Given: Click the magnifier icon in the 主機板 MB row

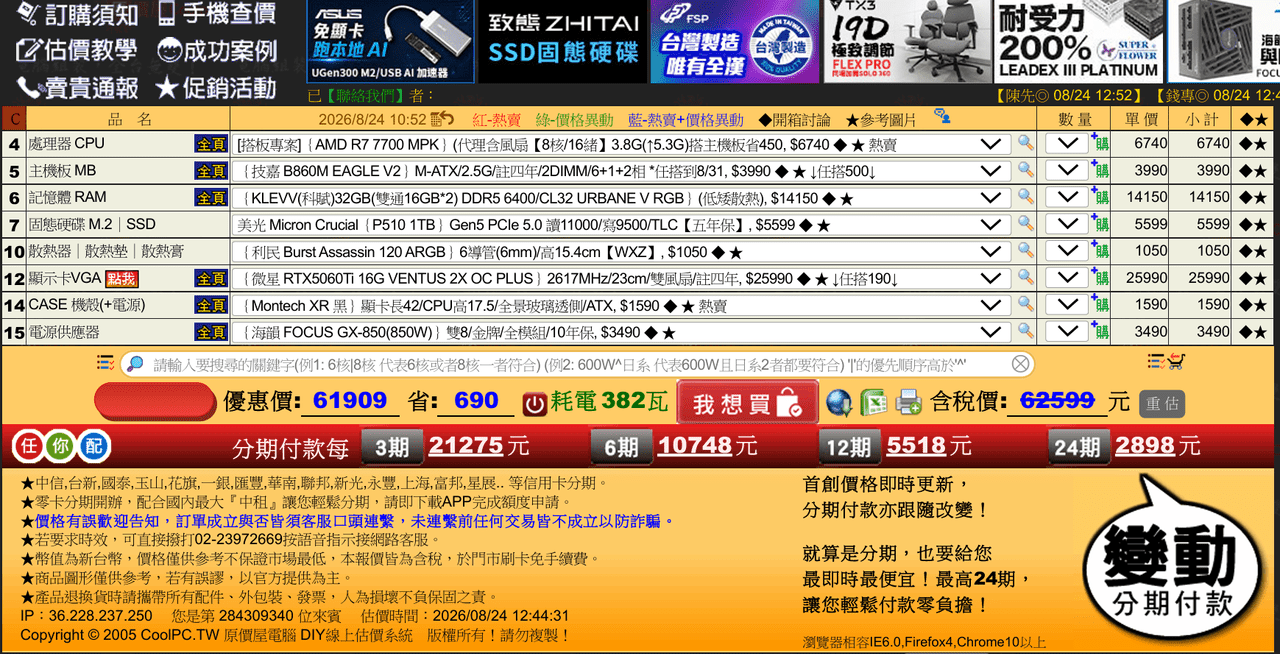Looking at the screenshot, I should [1026, 170].
